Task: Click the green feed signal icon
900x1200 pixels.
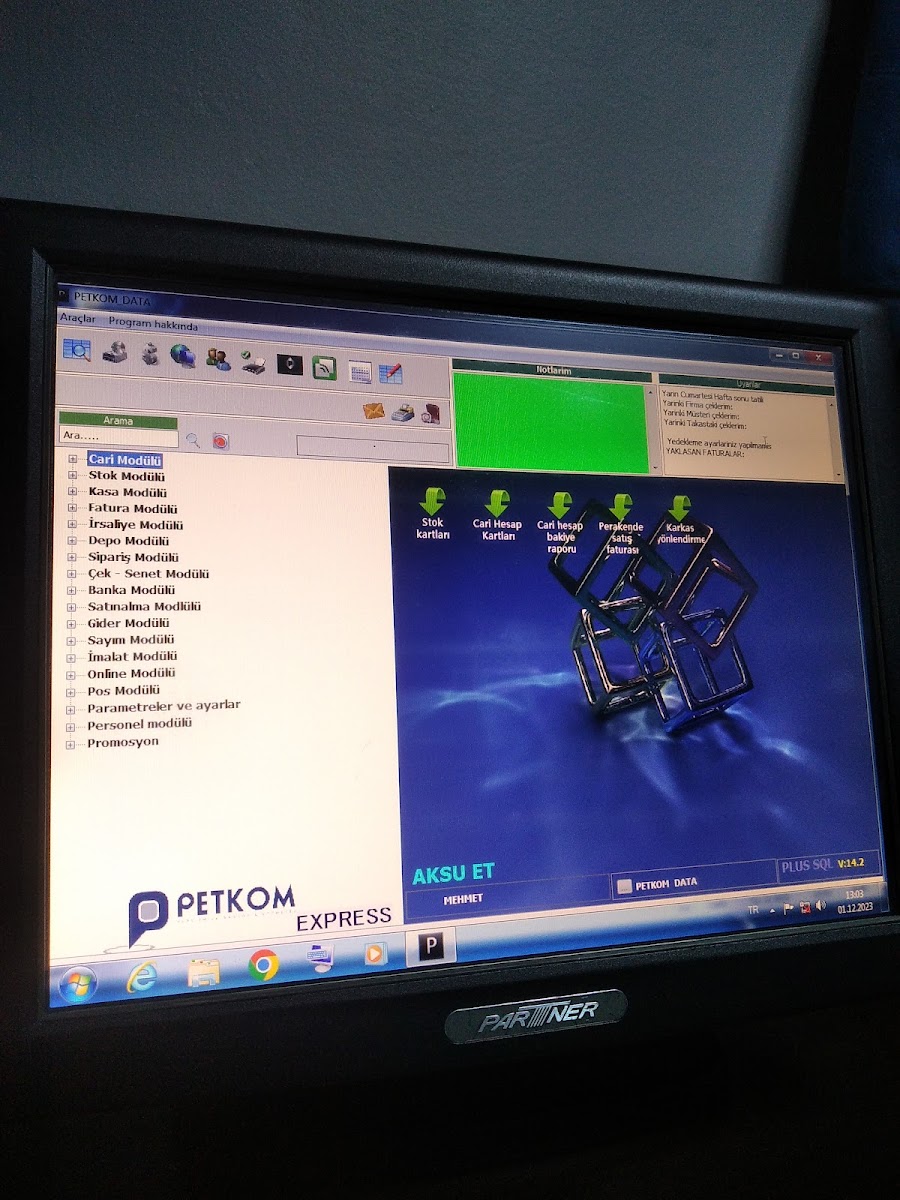Action: (323, 367)
